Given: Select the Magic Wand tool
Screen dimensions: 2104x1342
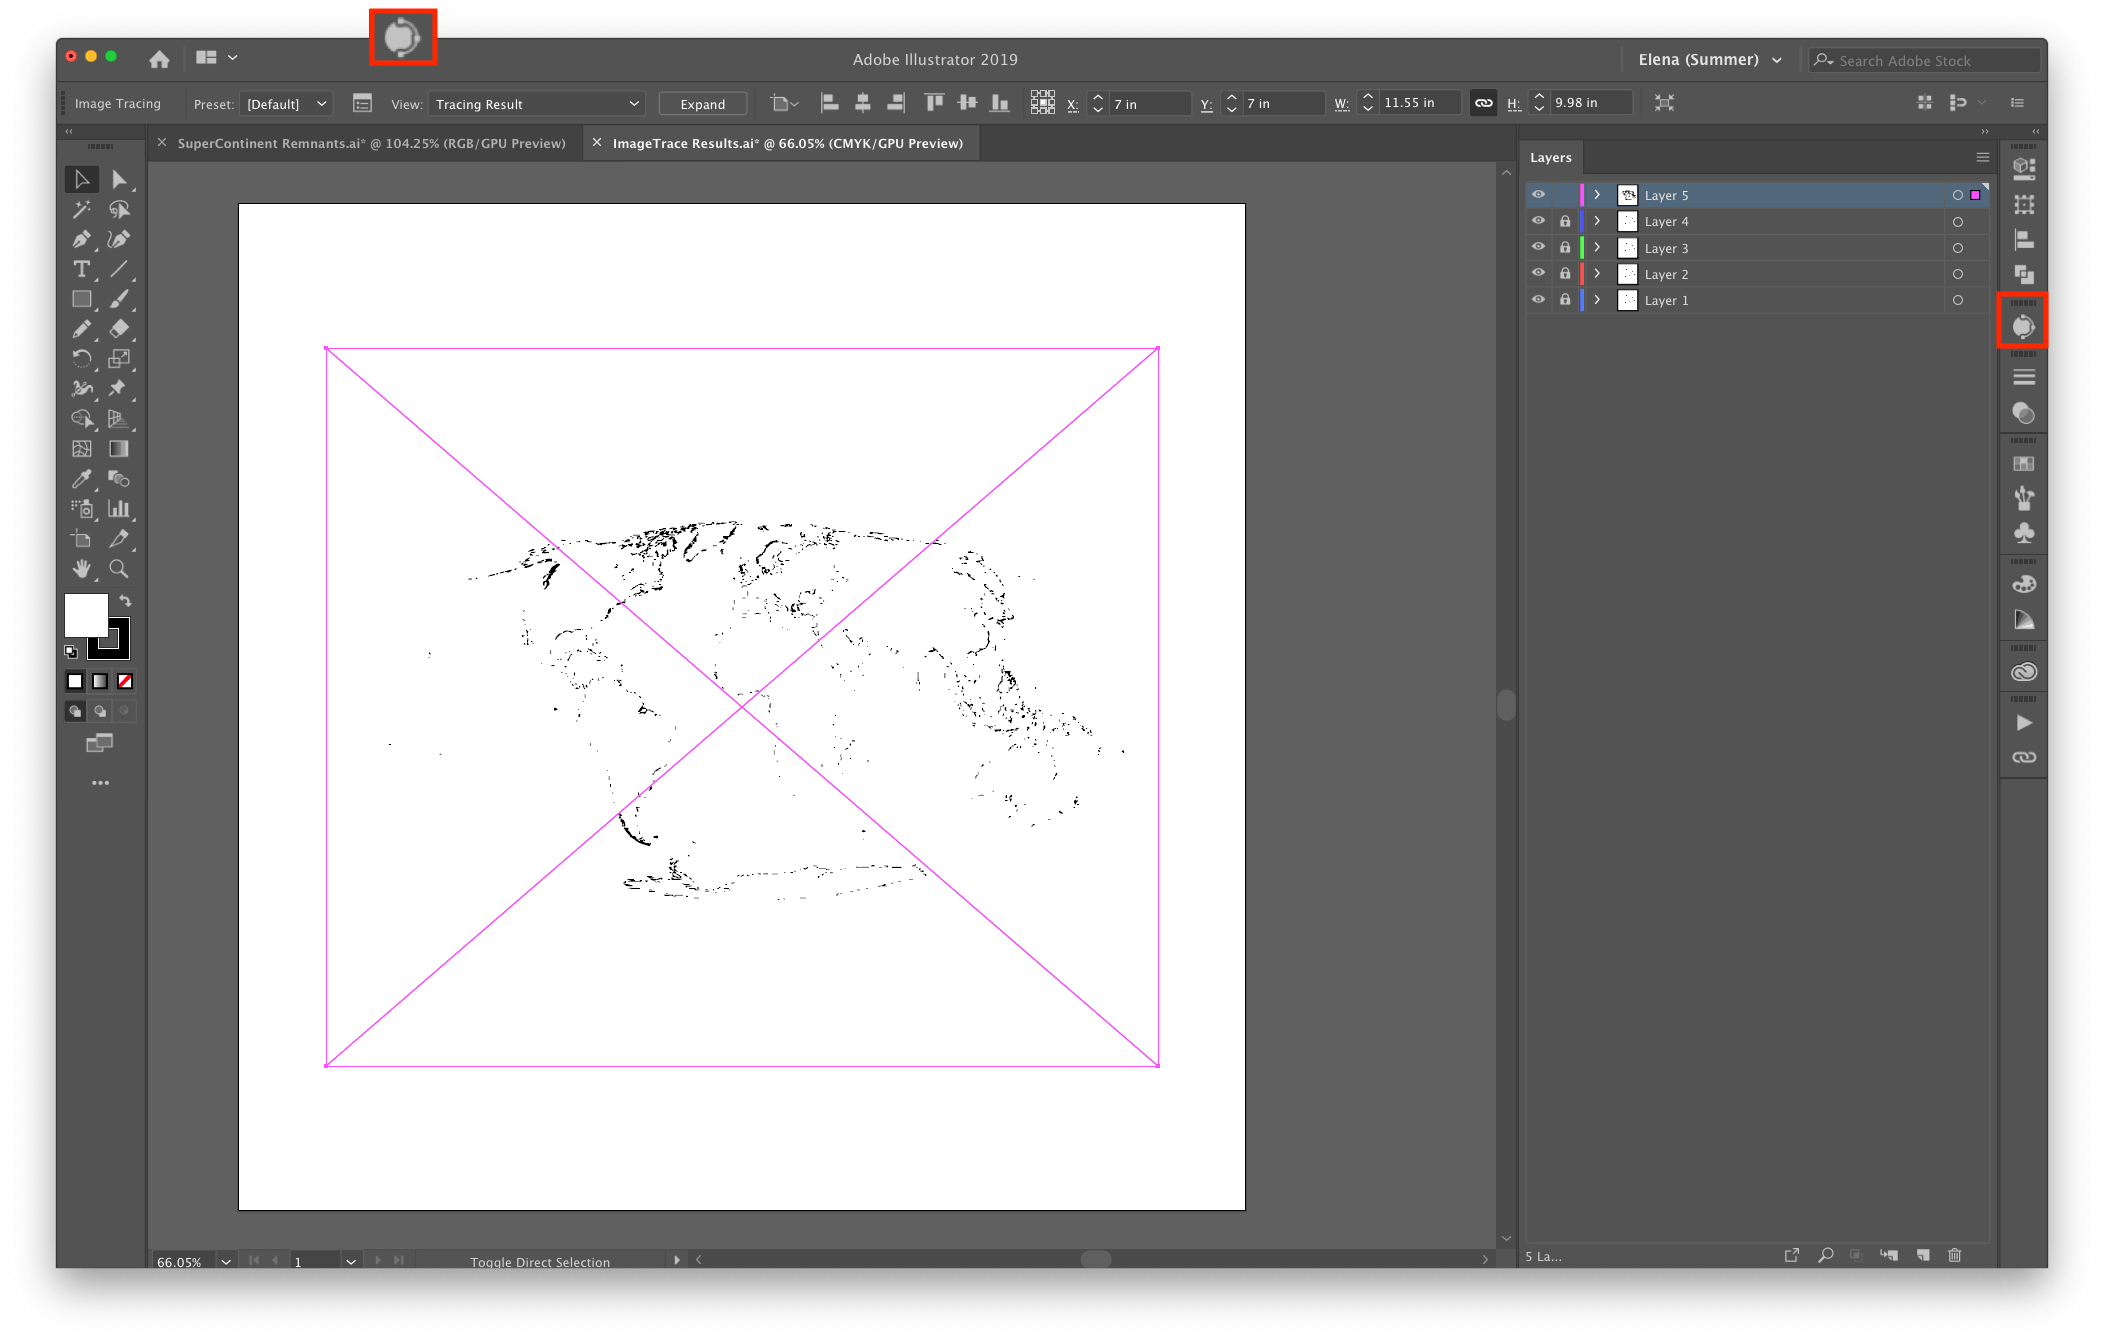Looking at the screenshot, I should (x=81, y=210).
